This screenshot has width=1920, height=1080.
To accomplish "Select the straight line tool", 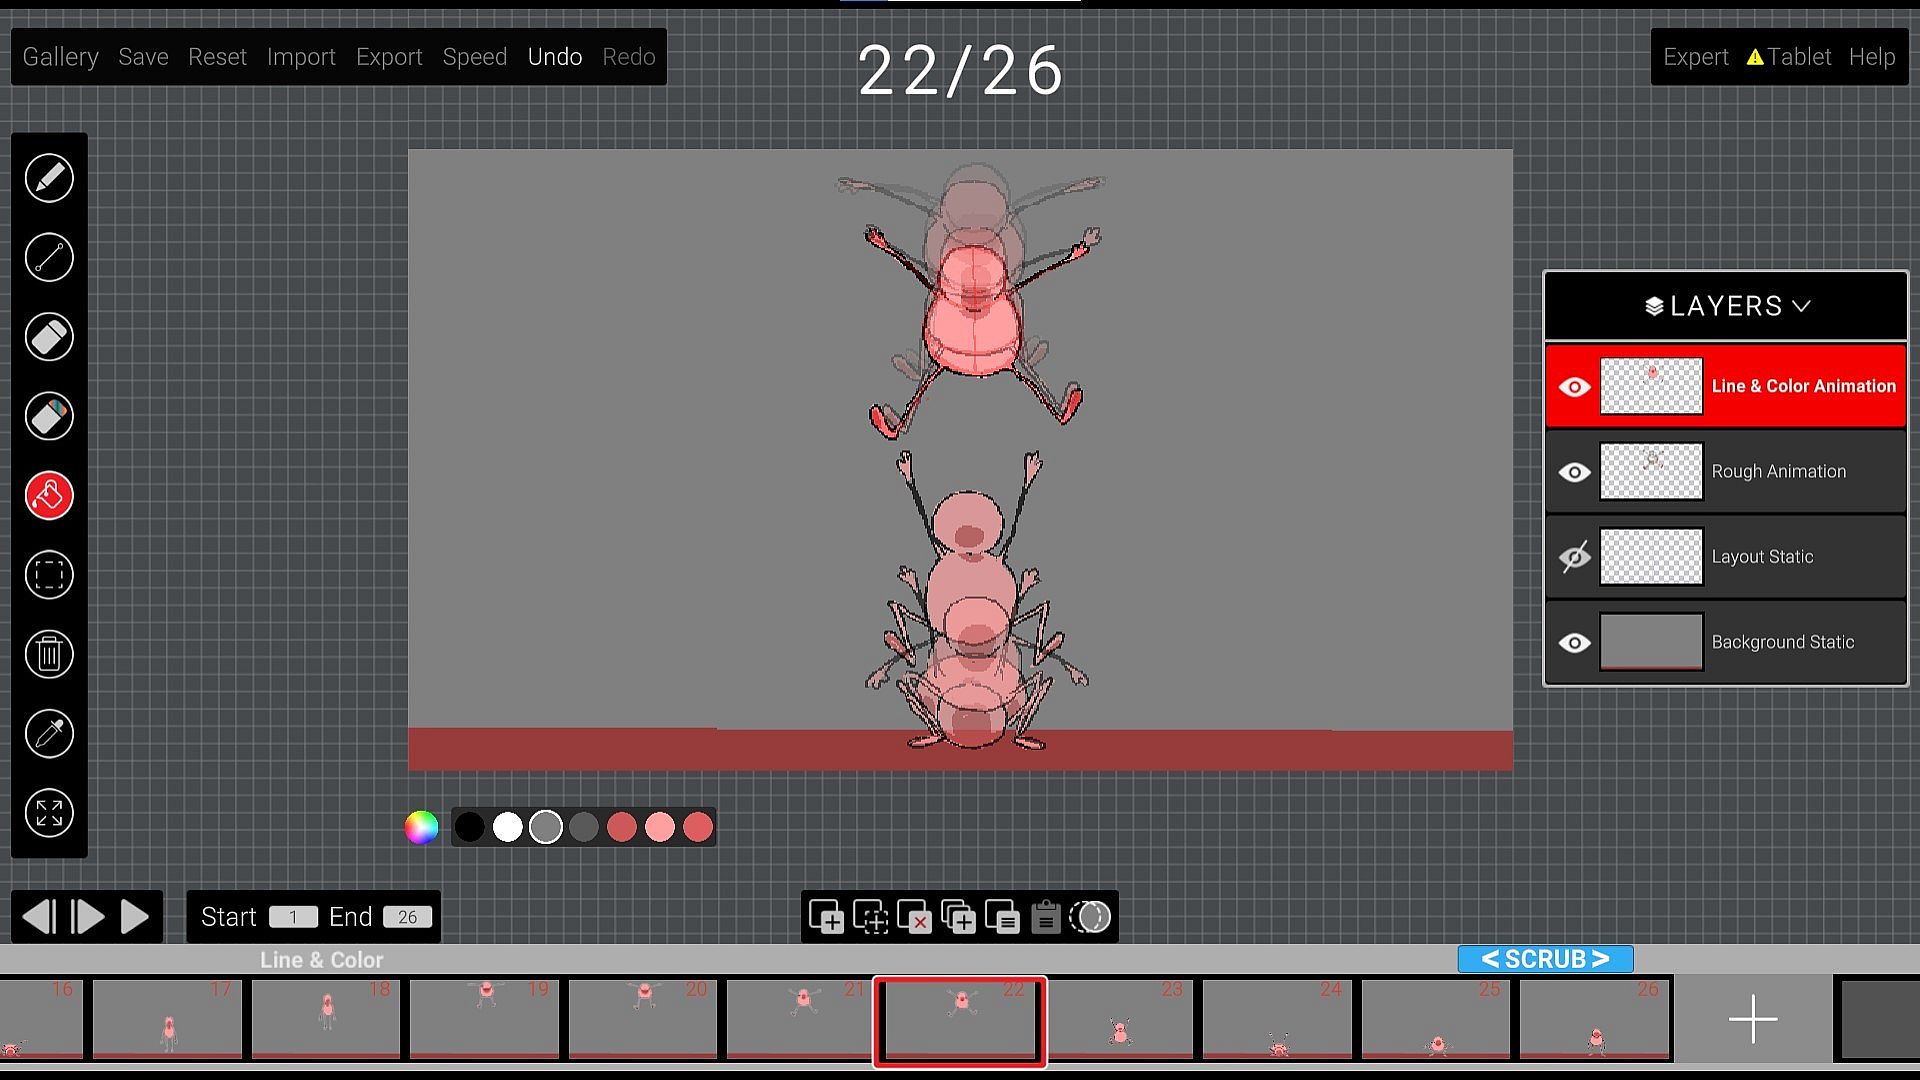I will [x=49, y=258].
